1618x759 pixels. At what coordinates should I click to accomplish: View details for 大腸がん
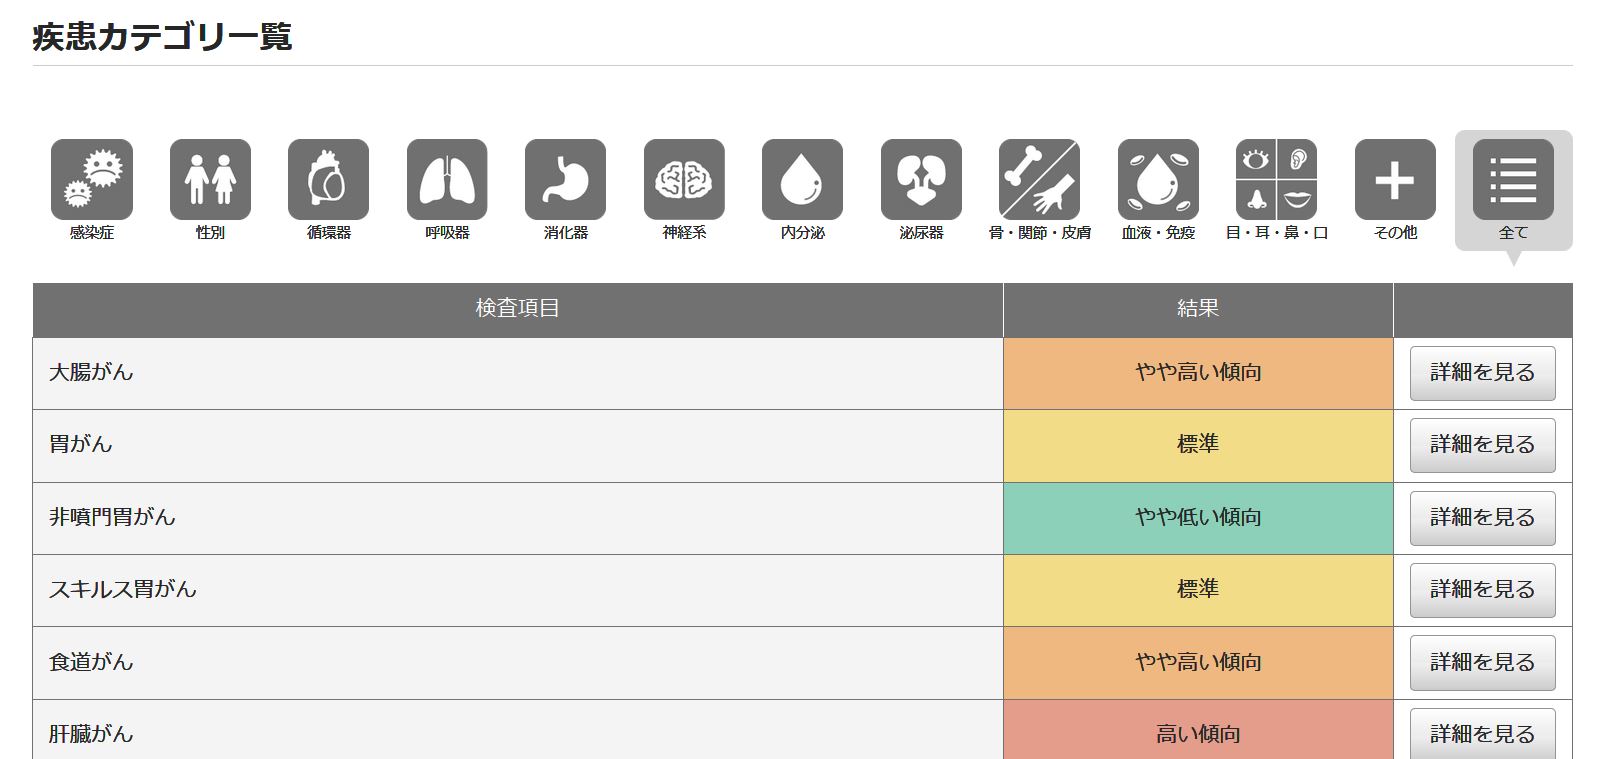(x=1483, y=373)
